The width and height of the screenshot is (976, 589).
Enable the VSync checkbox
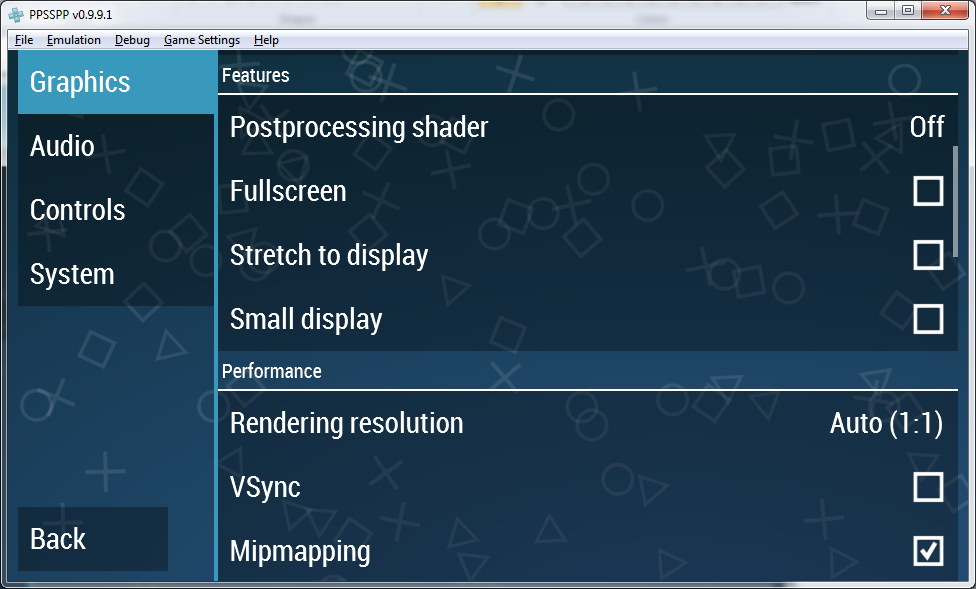928,487
